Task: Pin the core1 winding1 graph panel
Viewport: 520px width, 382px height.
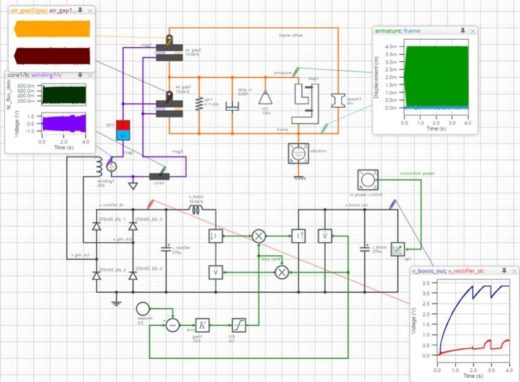Action: point(80,75)
